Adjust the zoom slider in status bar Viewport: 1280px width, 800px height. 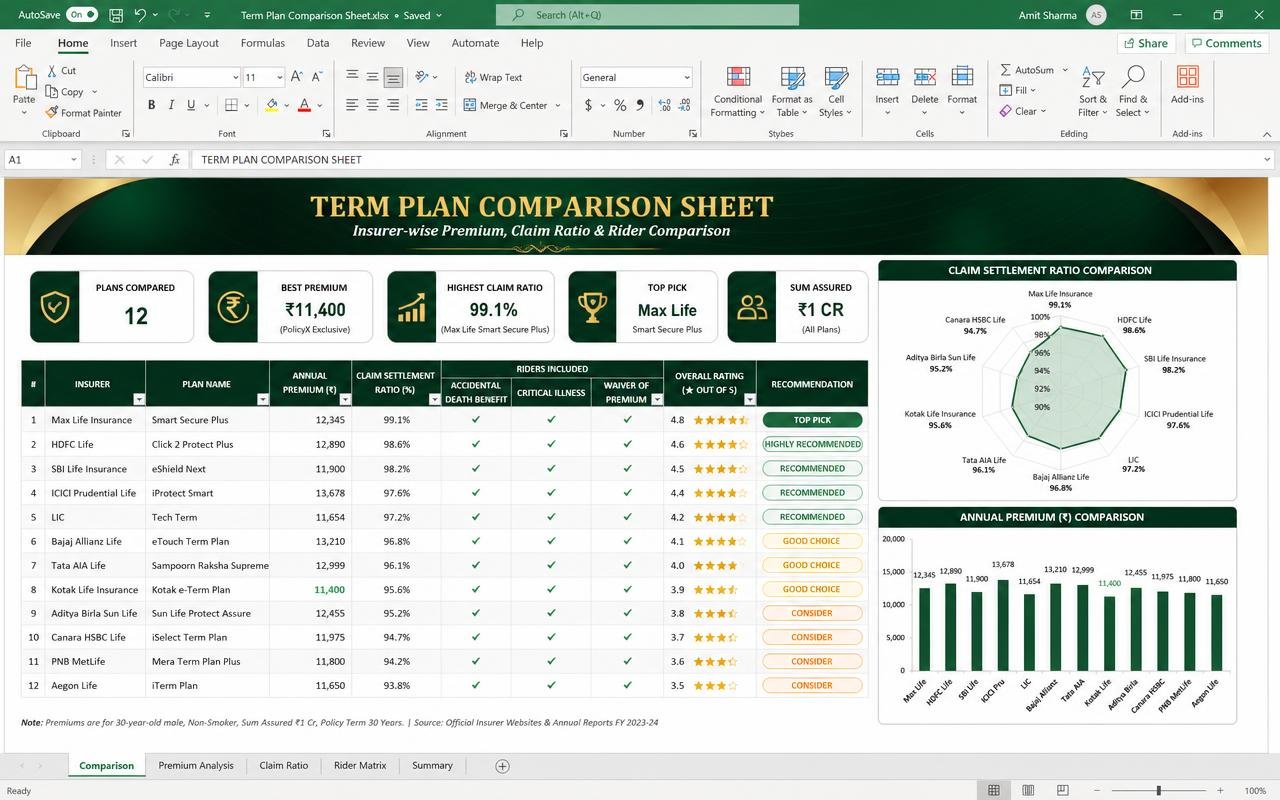pos(1160,790)
